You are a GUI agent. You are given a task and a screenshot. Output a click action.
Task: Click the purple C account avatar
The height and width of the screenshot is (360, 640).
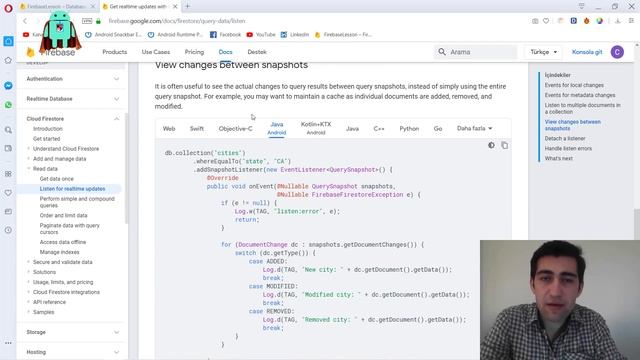617,52
